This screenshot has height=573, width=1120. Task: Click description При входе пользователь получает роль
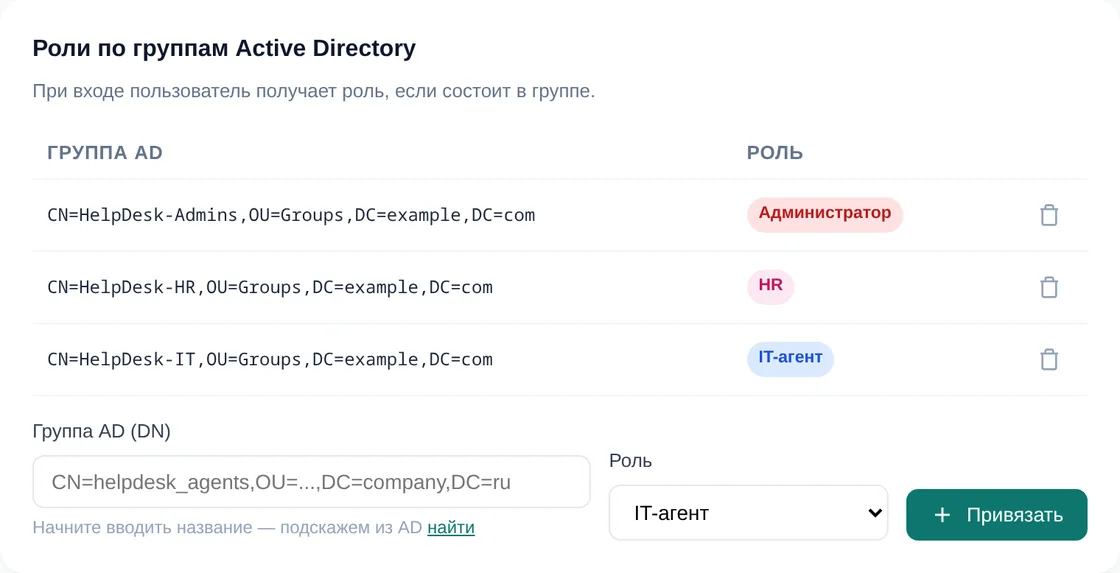[x=314, y=92]
